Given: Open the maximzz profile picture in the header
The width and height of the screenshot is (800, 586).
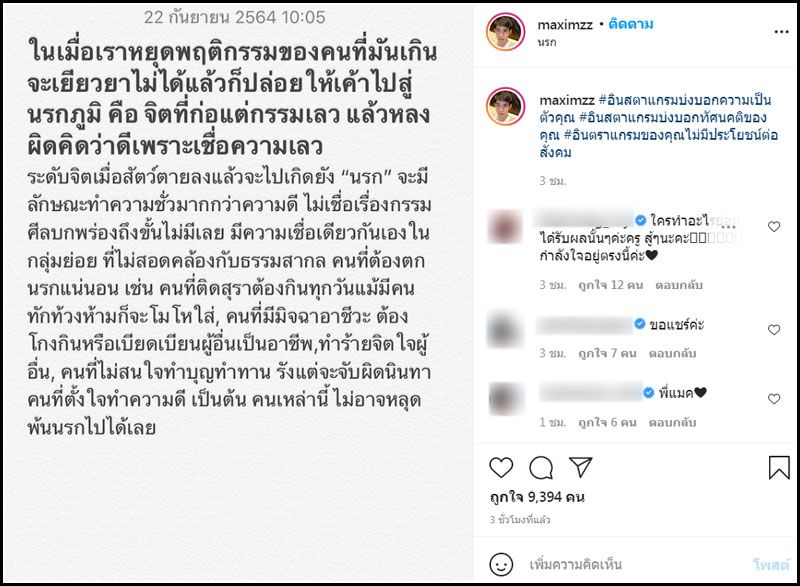Looking at the screenshot, I should (x=505, y=32).
